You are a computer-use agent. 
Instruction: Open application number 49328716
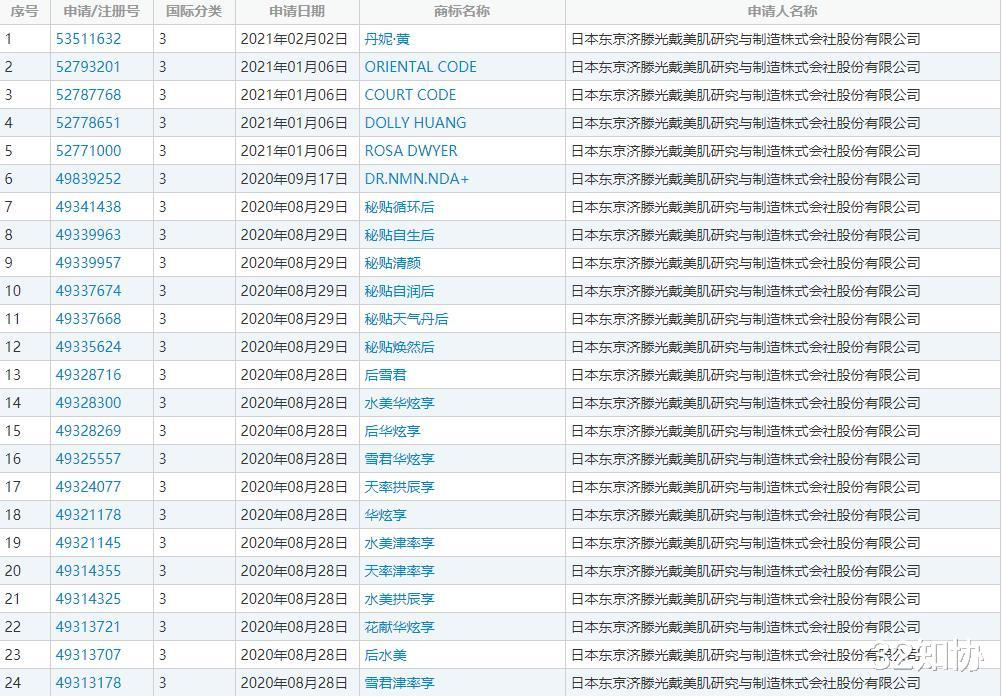[x=88, y=375]
